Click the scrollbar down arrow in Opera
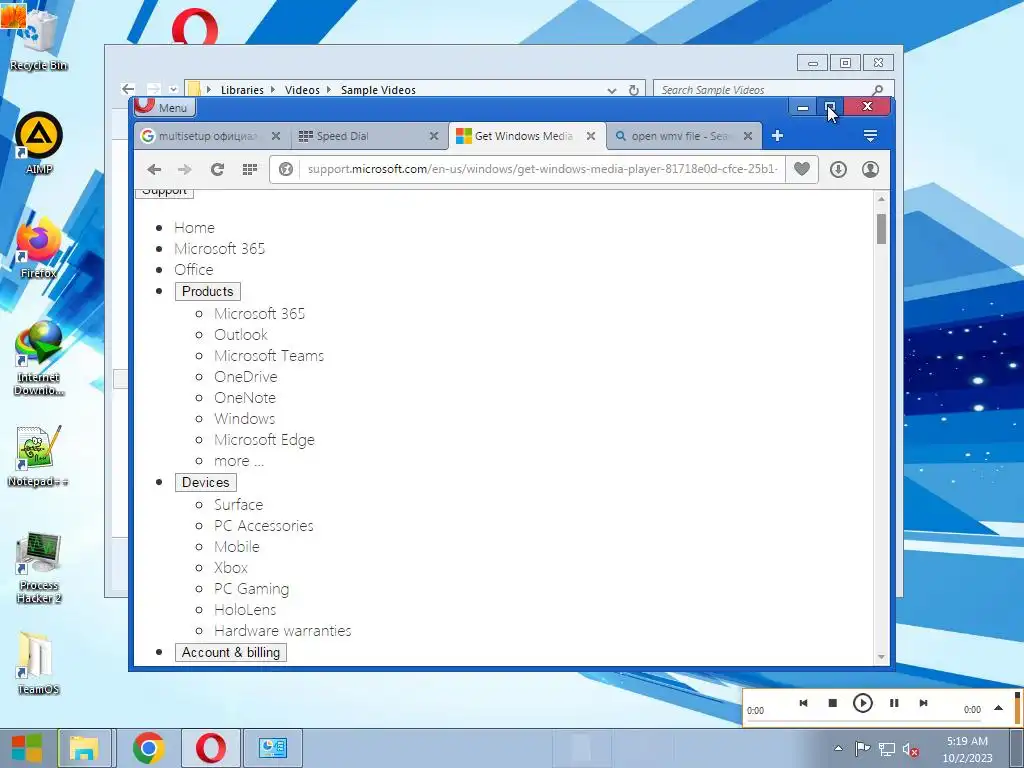The height and width of the screenshot is (768, 1024). 881,657
